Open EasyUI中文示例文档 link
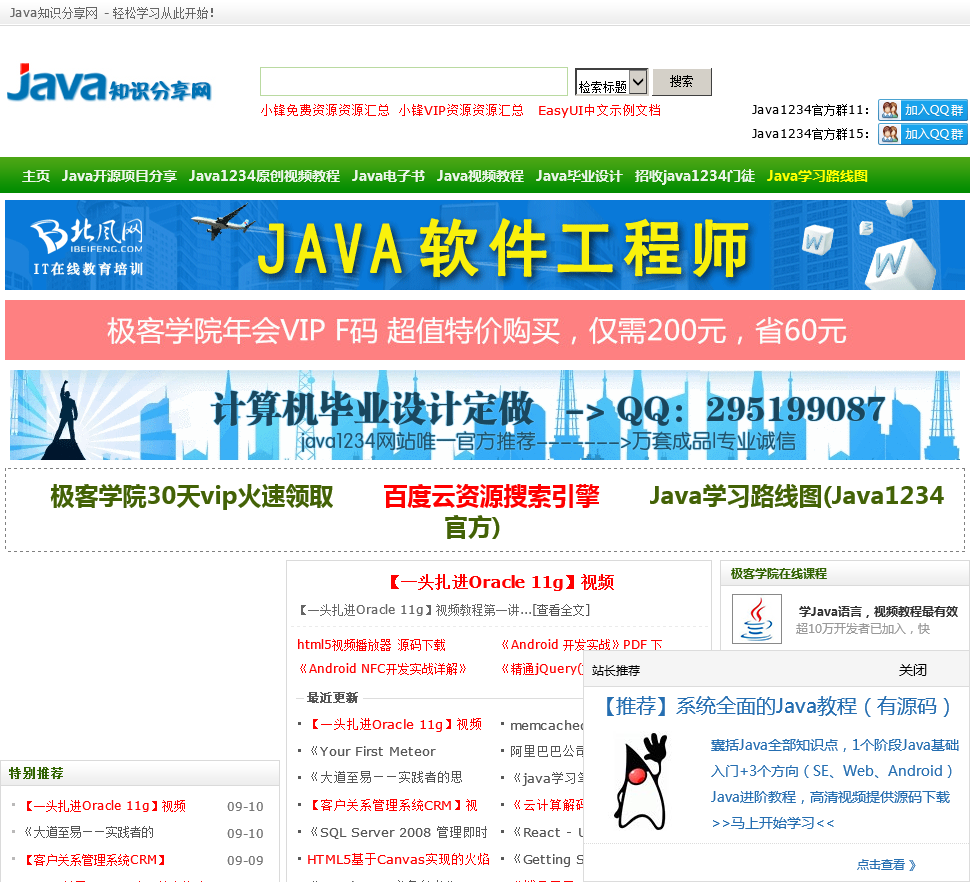970x882 pixels. [599, 110]
